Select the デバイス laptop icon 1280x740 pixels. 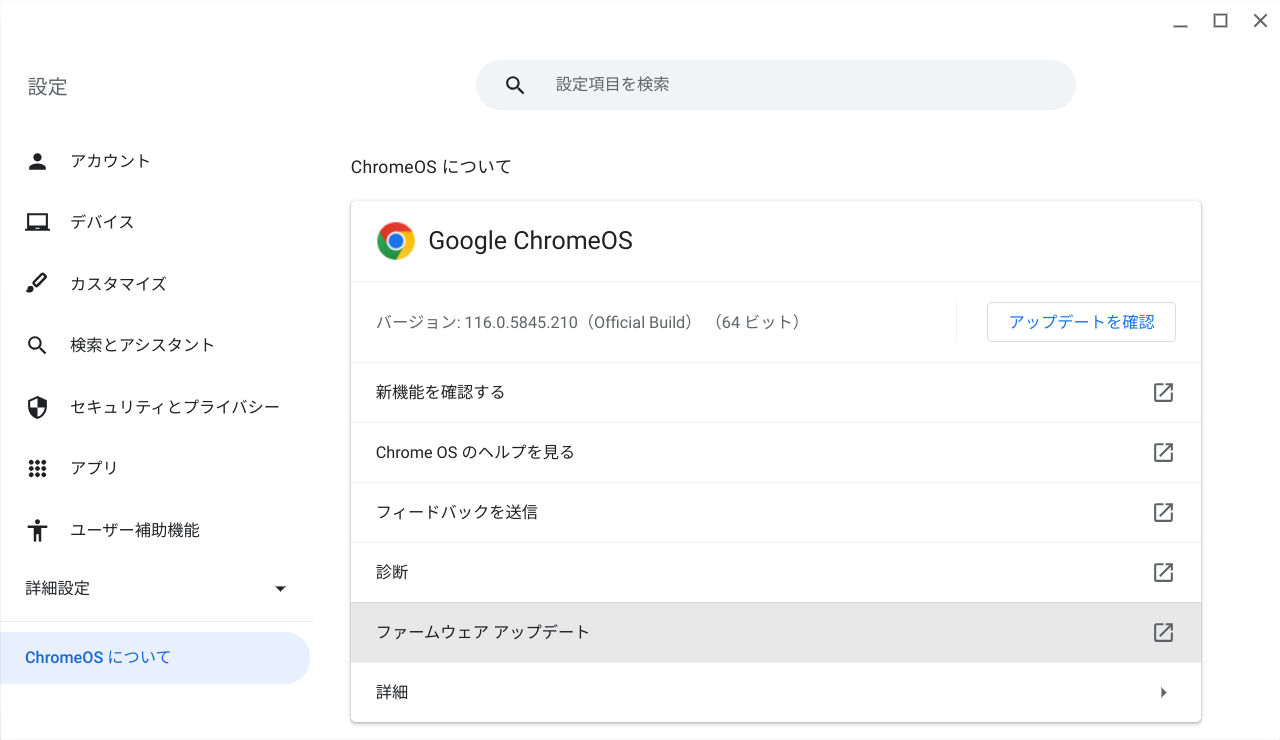pyautogui.click(x=37, y=222)
